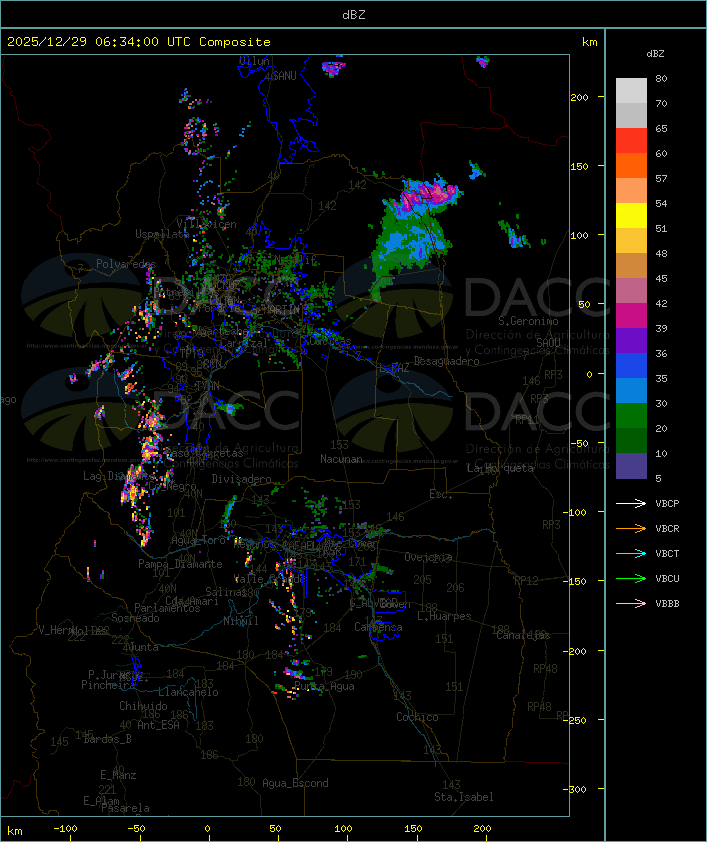Select the bright yellow legend swatch
The width and height of the screenshot is (707, 842).
(x=631, y=216)
